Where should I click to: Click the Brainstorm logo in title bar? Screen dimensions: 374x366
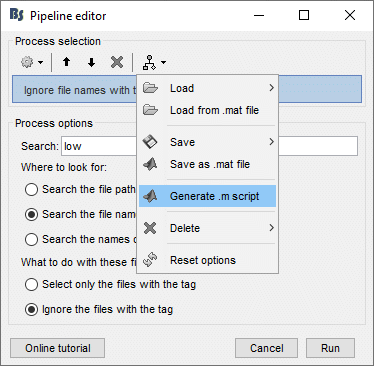point(16,15)
